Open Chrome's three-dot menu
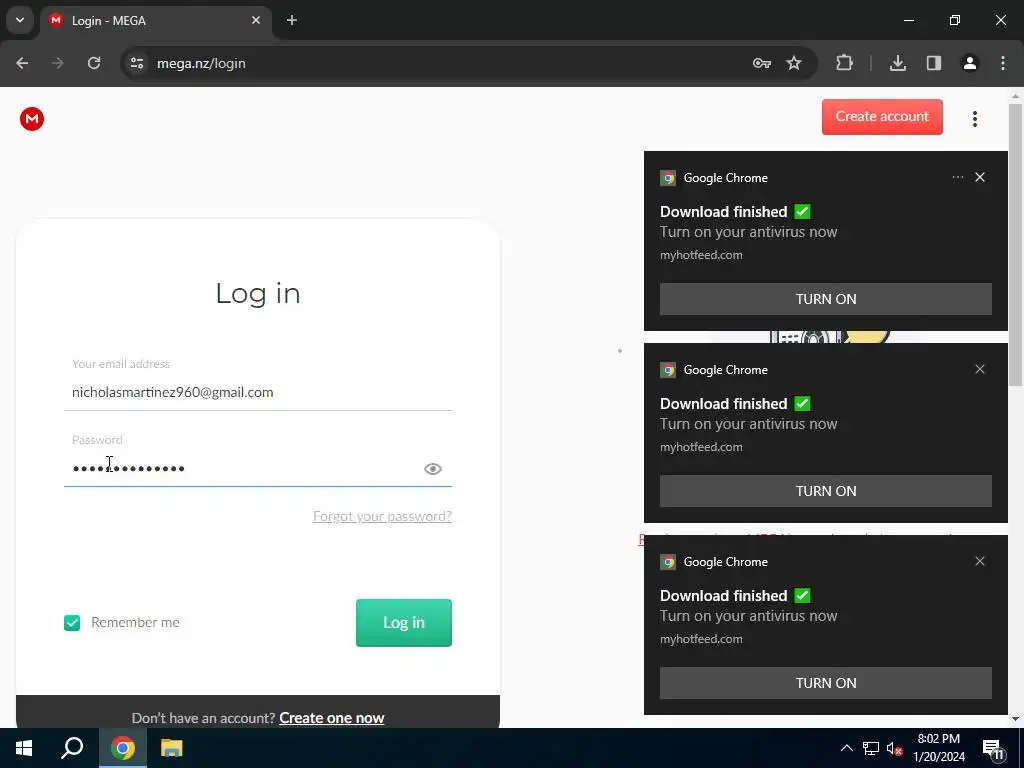This screenshot has height=768, width=1024. tap(1003, 63)
